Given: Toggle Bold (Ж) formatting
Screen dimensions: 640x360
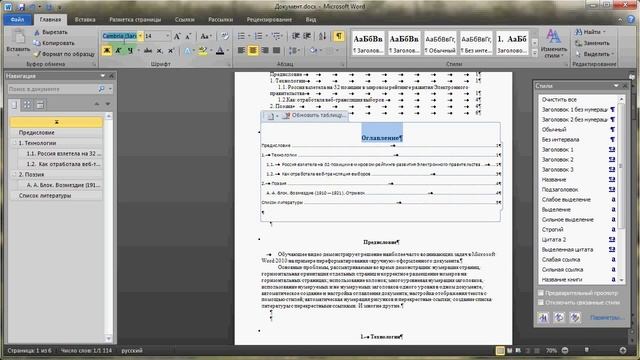Looking at the screenshot, I should tap(107, 51).
